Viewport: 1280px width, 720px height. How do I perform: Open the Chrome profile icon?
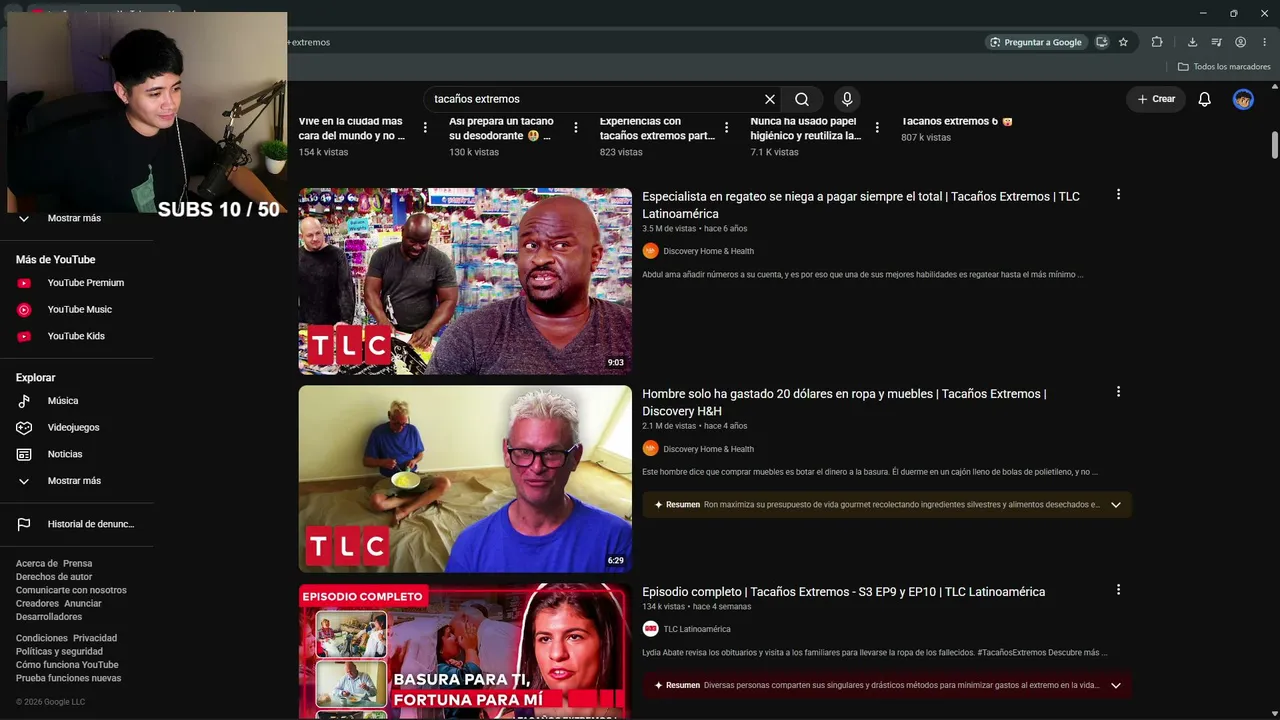point(1240,42)
